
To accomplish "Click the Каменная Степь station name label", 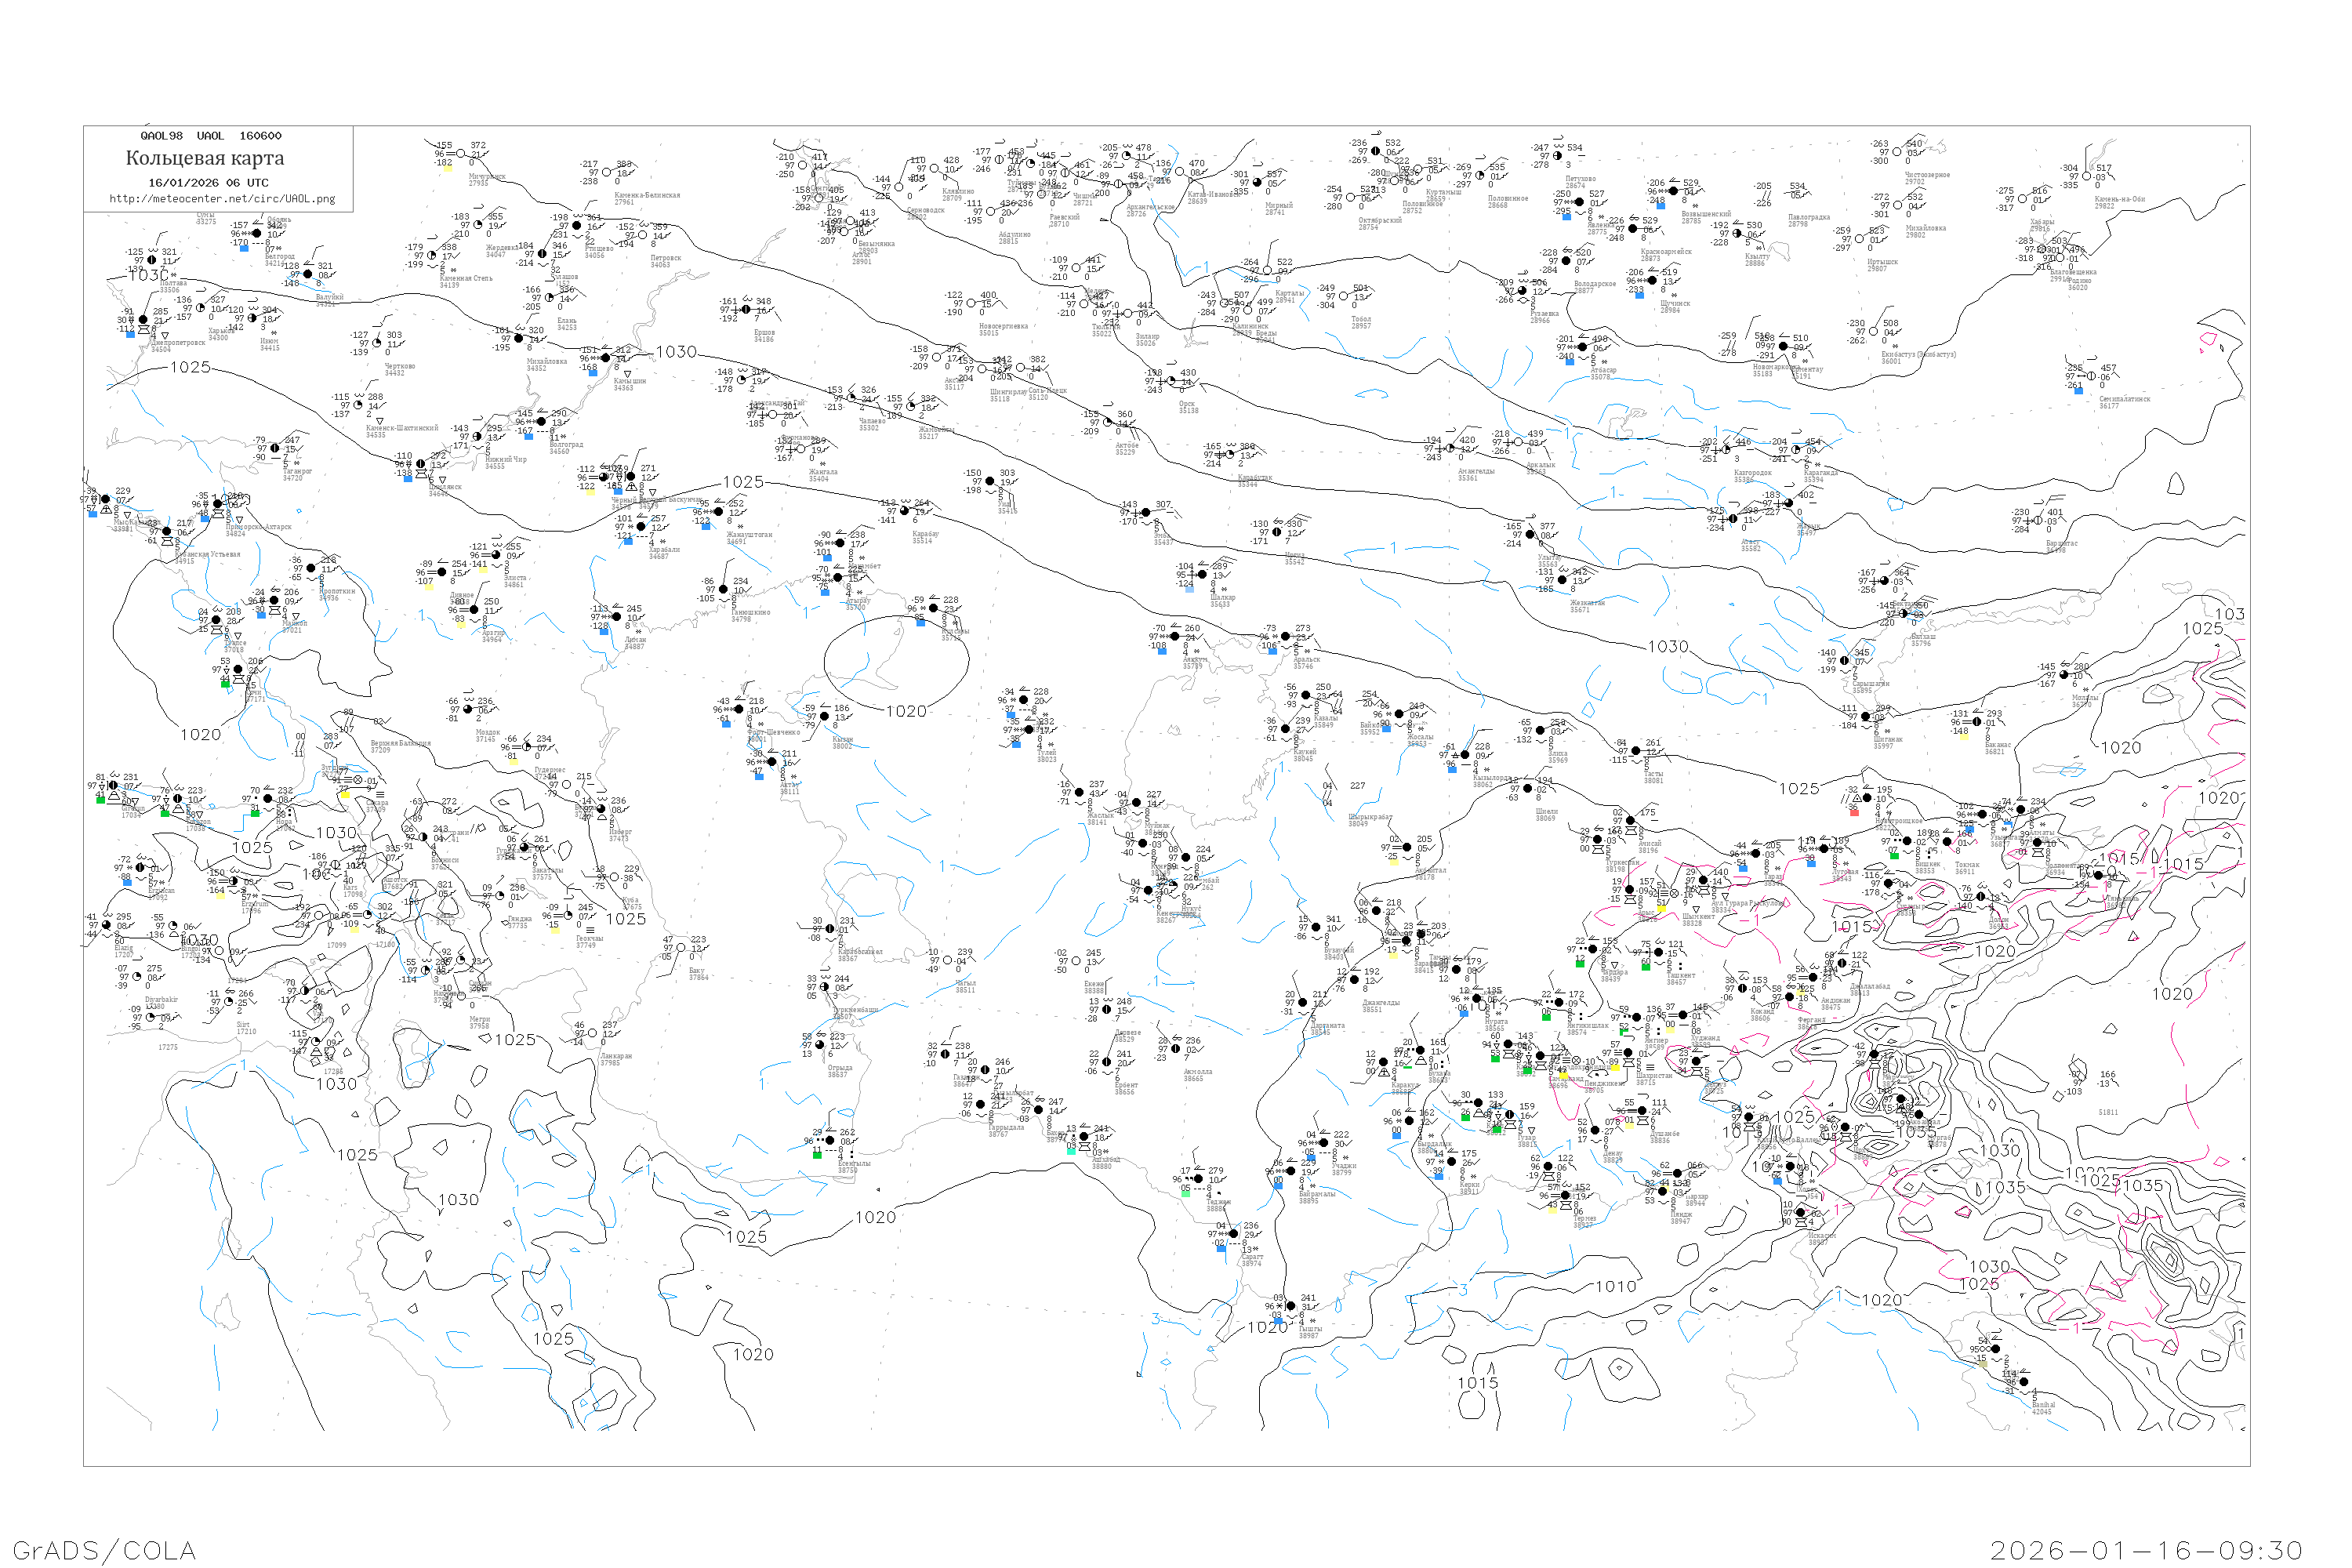I will pyautogui.click(x=466, y=279).
